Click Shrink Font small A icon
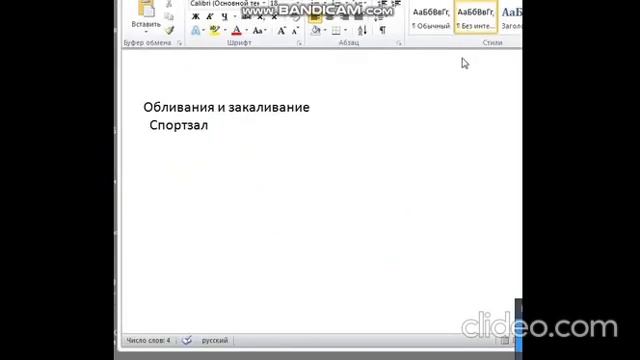Screen dimensions: 640x360 pyautogui.click(x=296, y=31)
